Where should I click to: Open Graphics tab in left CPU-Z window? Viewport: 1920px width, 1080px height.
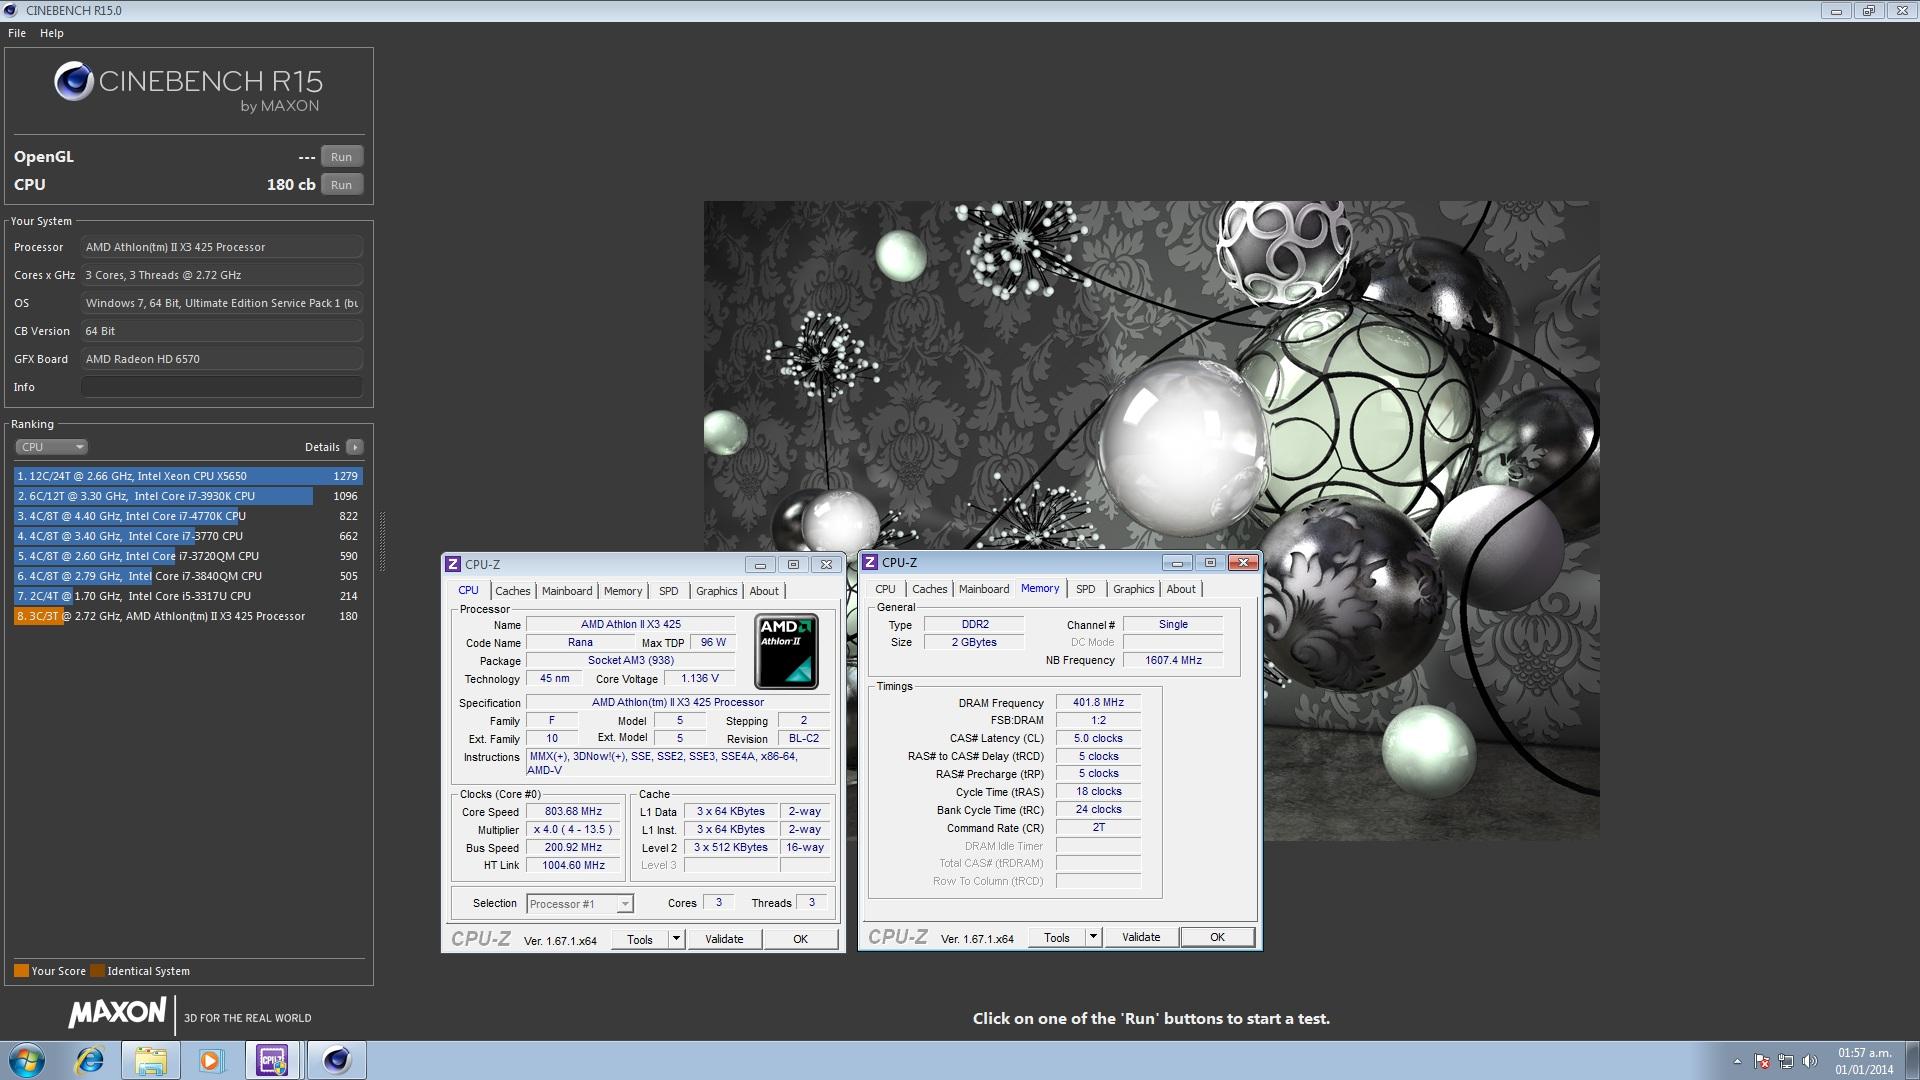717,591
